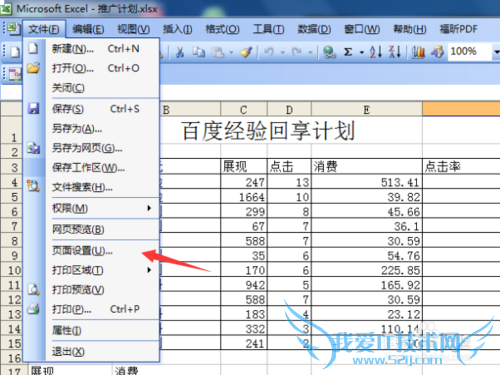Click the Cut scissors toolbar icon

click(x=180, y=52)
